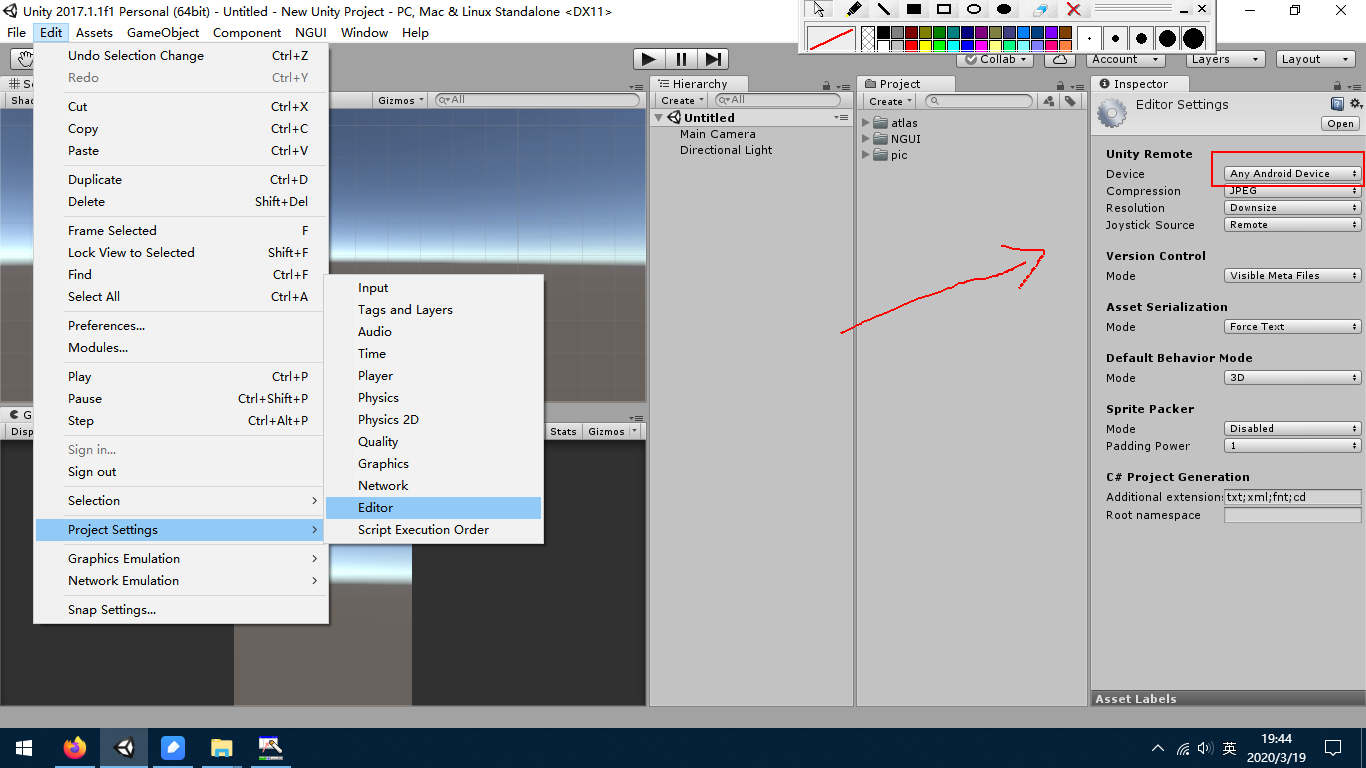The width and height of the screenshot is (1366, 768).
Task: Expand the atlas folder in Project panel
Action: (x=866, y=122)
